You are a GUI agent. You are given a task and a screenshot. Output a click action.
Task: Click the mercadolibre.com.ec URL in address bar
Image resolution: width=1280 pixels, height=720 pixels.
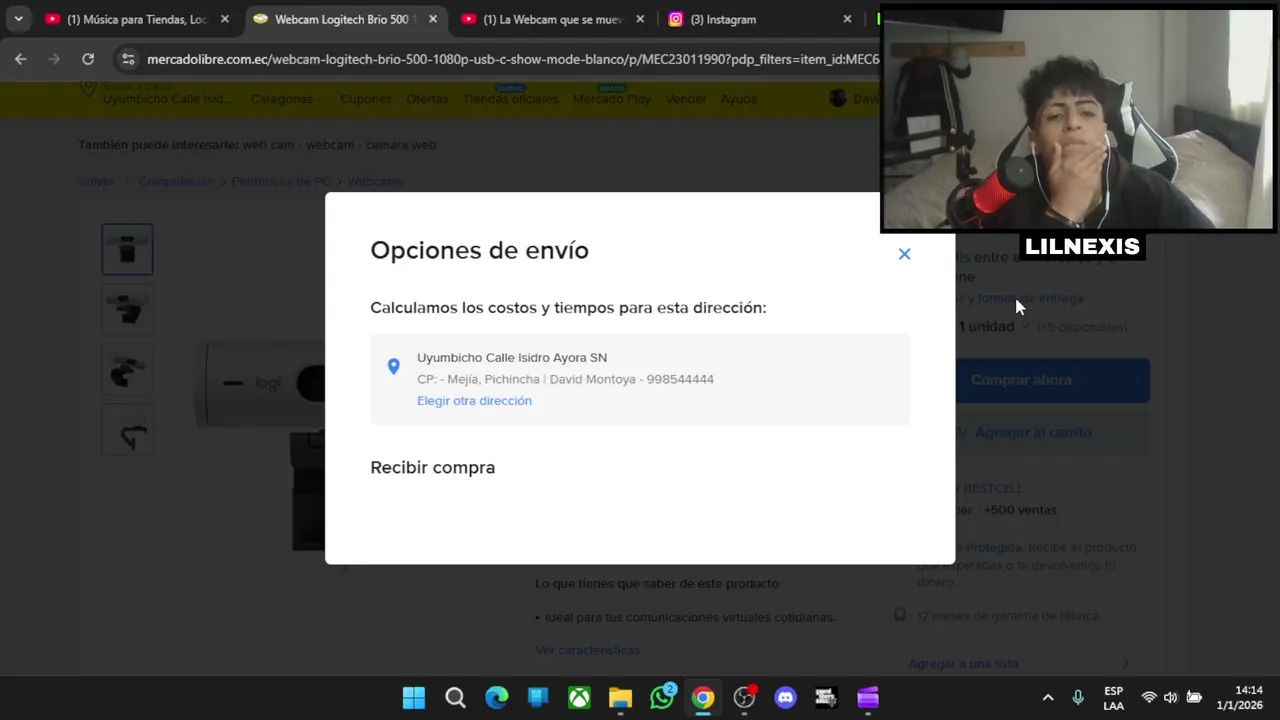point(513,59)
